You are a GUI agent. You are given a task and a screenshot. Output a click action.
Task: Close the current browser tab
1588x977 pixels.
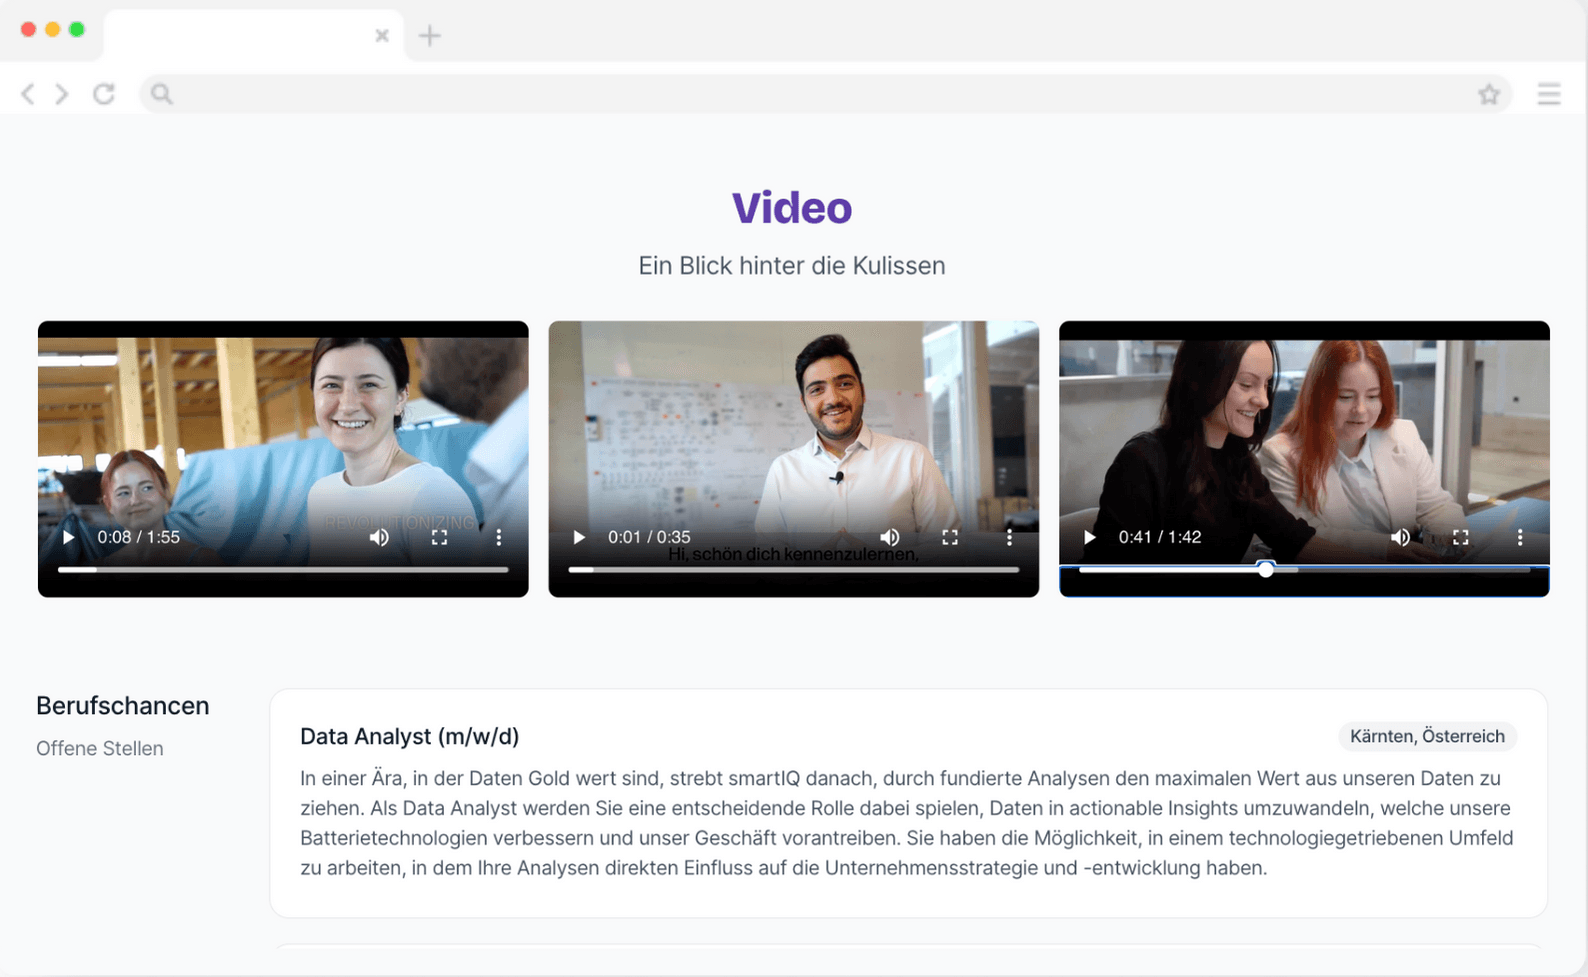tap(382, 36)
